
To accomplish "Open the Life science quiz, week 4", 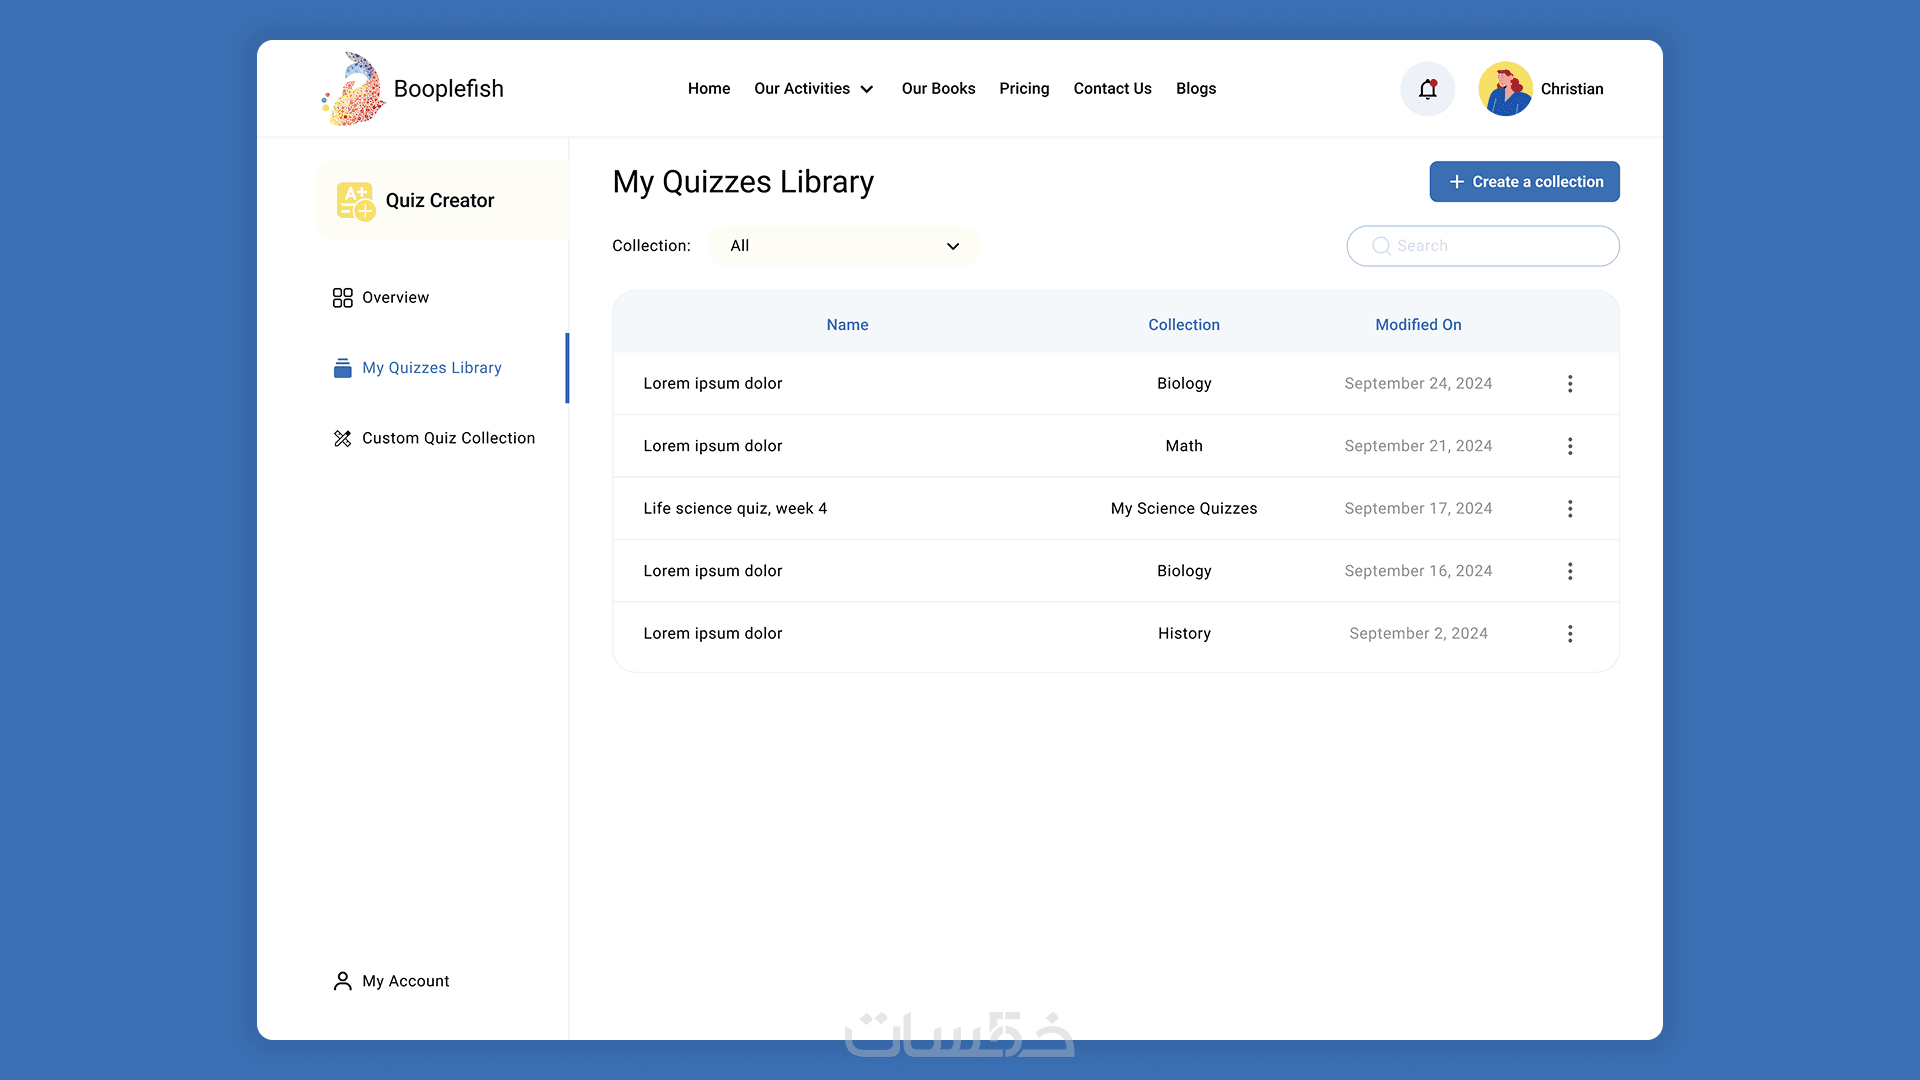I will point(735,509).
